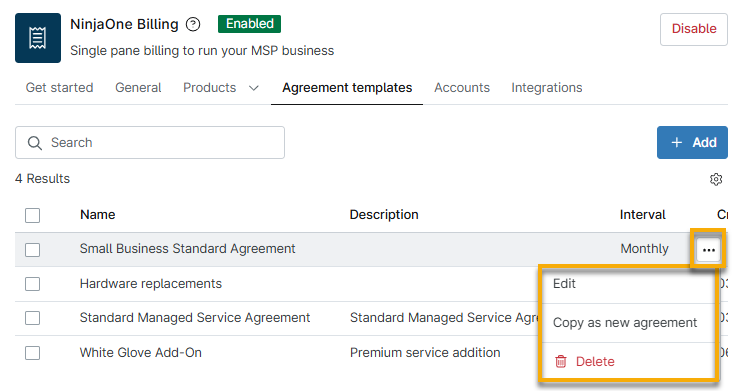This screenshot has width=732, height=391.
Task: Choose Delete from the context menu
Action: 628,362
